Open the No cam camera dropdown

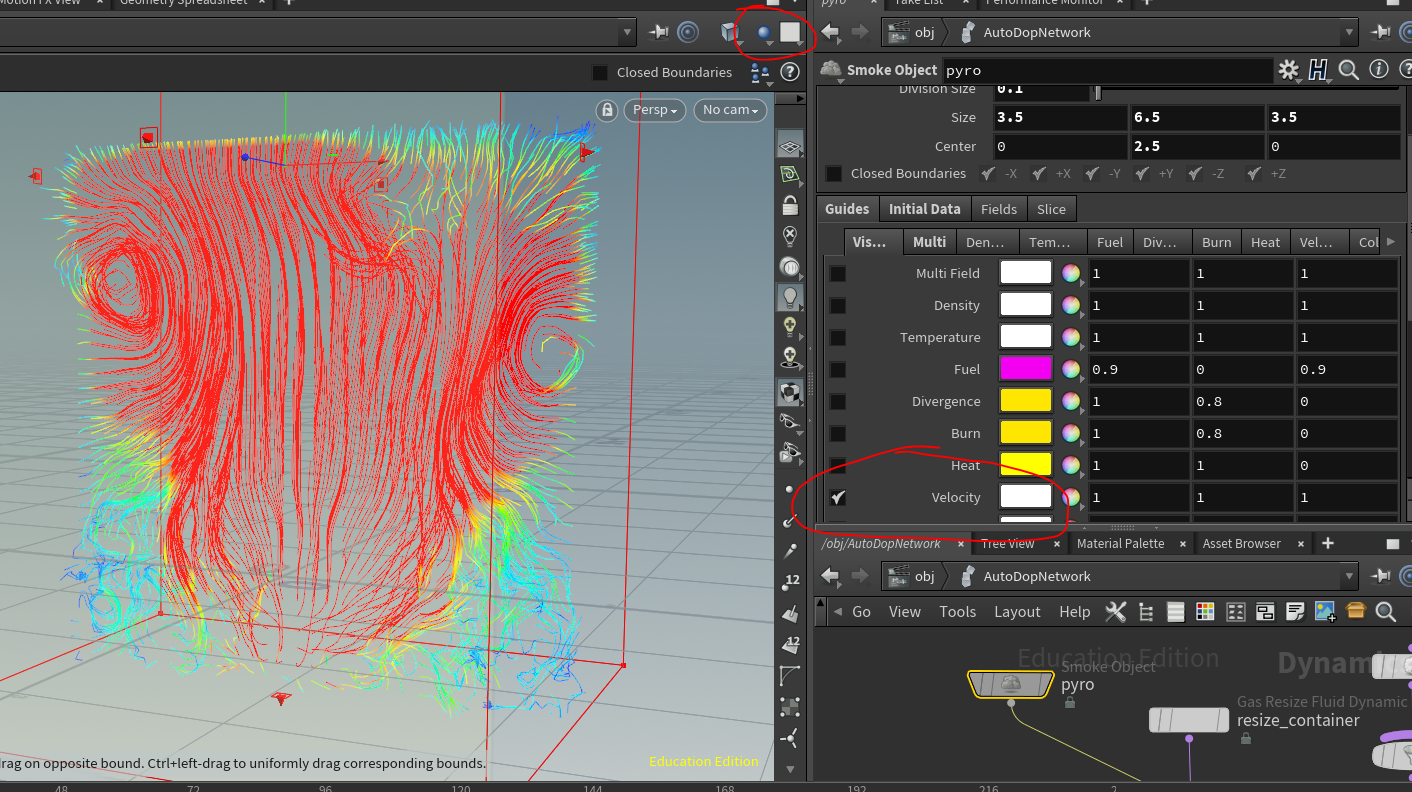click(x=732, y=110)
